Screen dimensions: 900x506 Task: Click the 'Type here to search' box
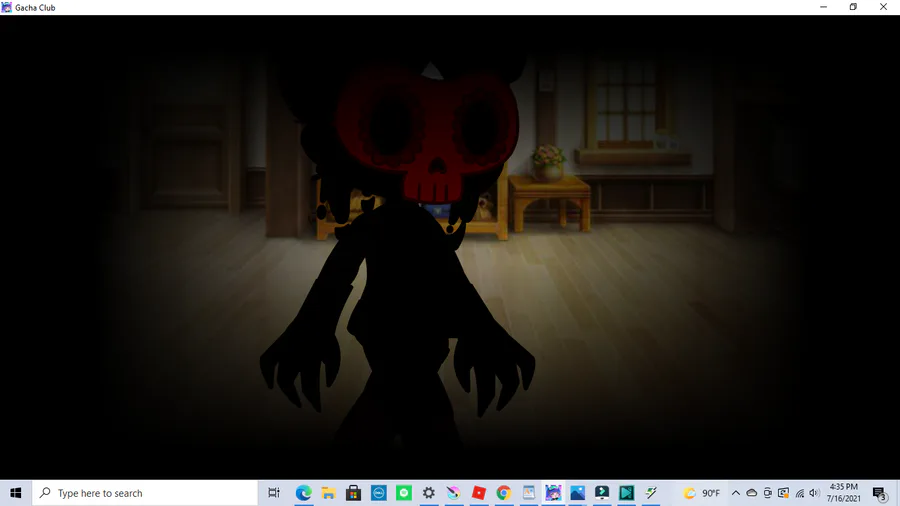145,493
